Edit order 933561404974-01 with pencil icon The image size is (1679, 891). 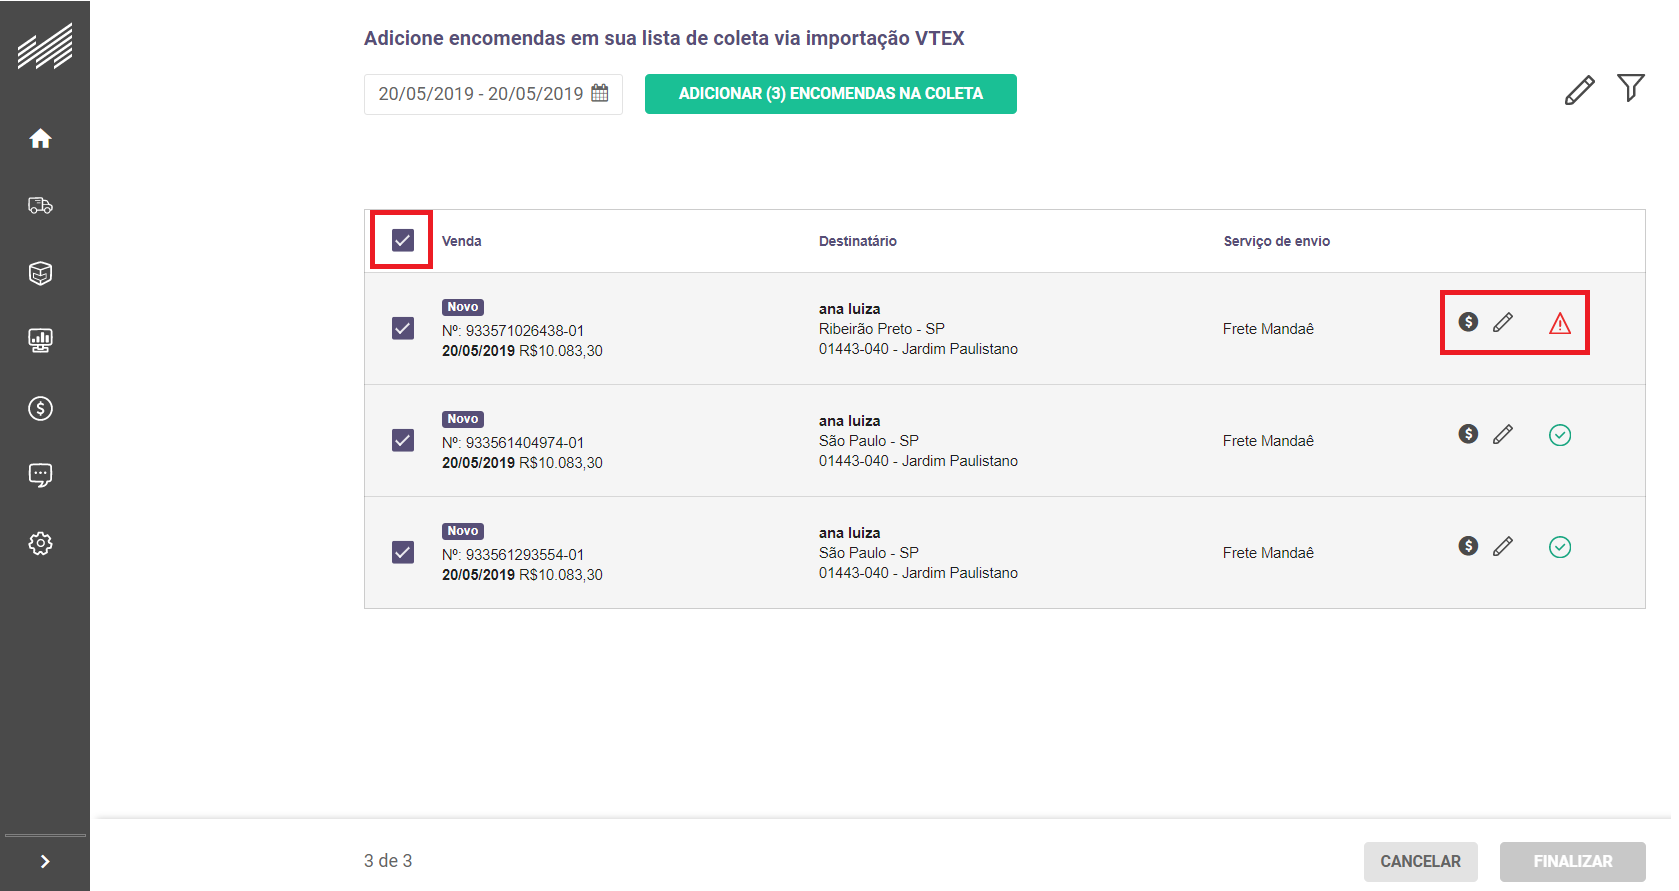point(1502,434)
